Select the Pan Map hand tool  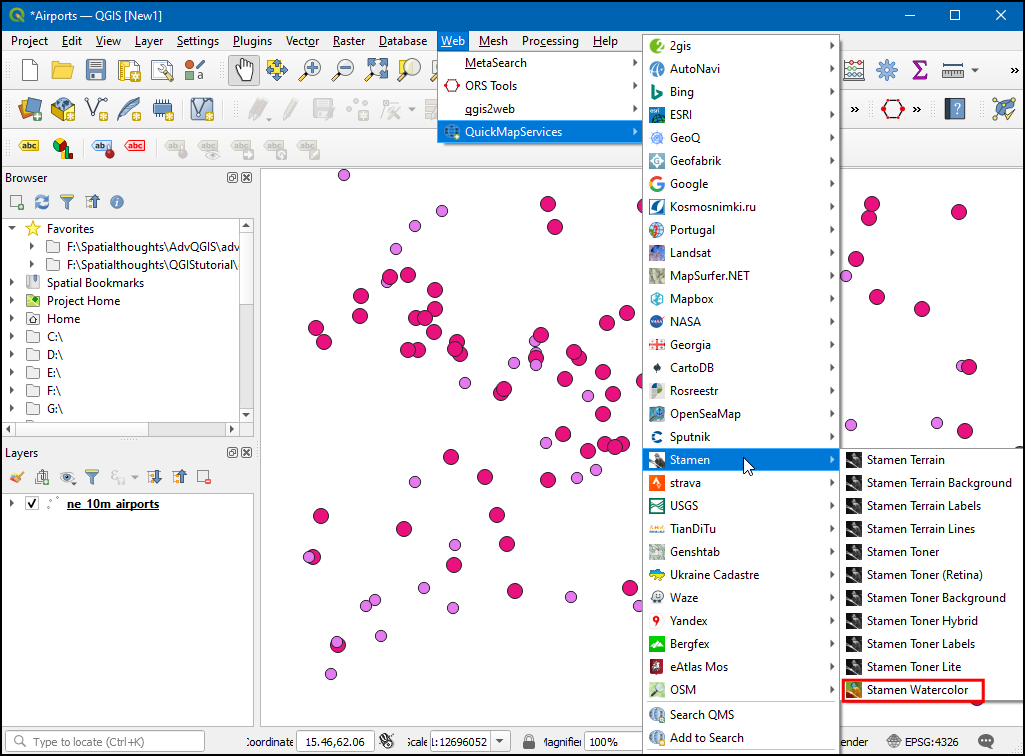tap(244, 70)
